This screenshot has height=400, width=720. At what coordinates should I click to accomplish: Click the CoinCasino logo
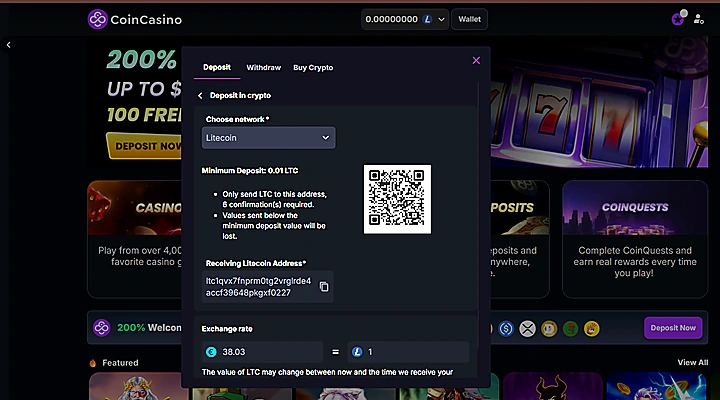click(x=135, y=19)
